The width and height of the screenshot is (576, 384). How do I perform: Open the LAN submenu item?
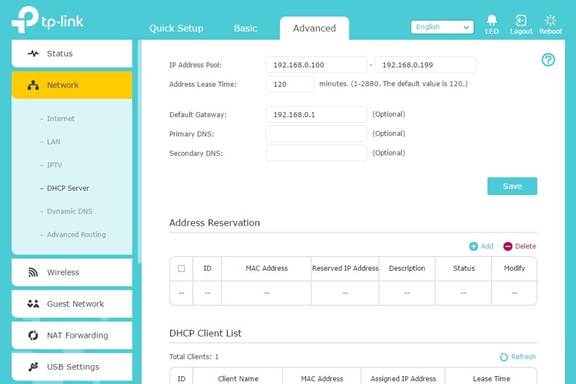(54, 142)
